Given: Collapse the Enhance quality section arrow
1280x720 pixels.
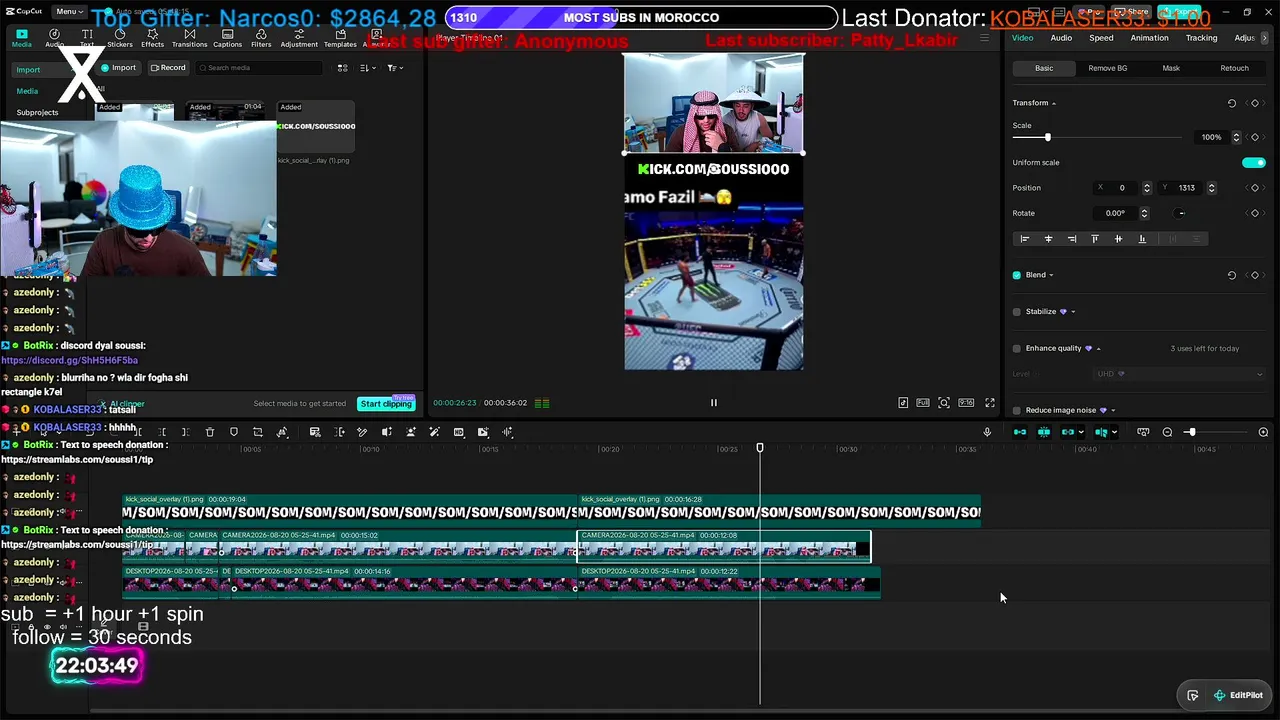Looking at the screenshot, I should 1098,349.
